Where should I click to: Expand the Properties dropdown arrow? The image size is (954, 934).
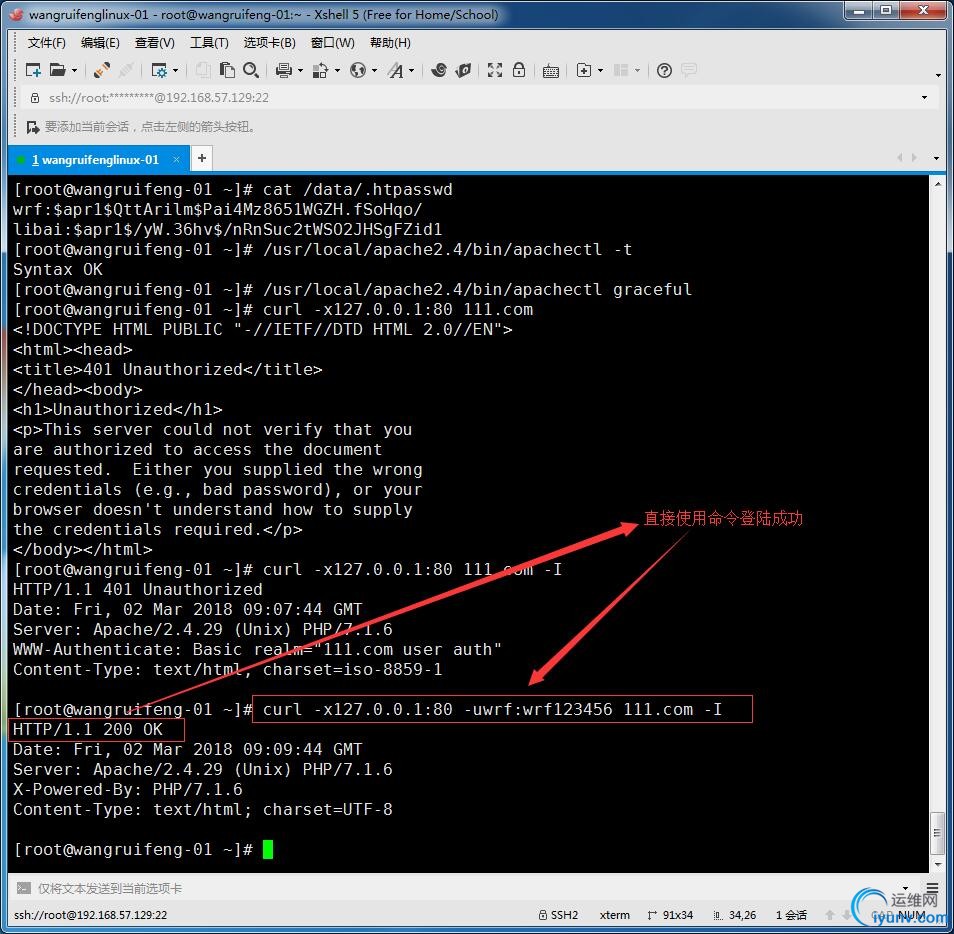tap(175, 71)
